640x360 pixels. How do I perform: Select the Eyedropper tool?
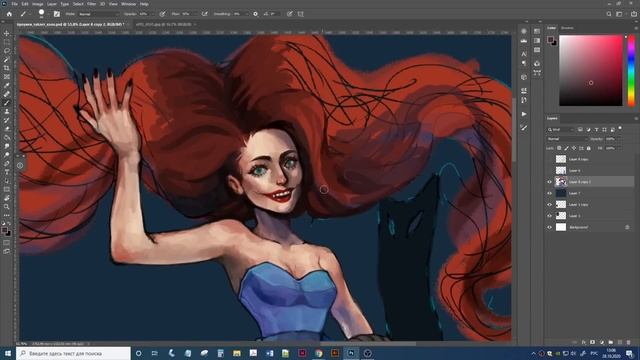[x=7, y=85]
